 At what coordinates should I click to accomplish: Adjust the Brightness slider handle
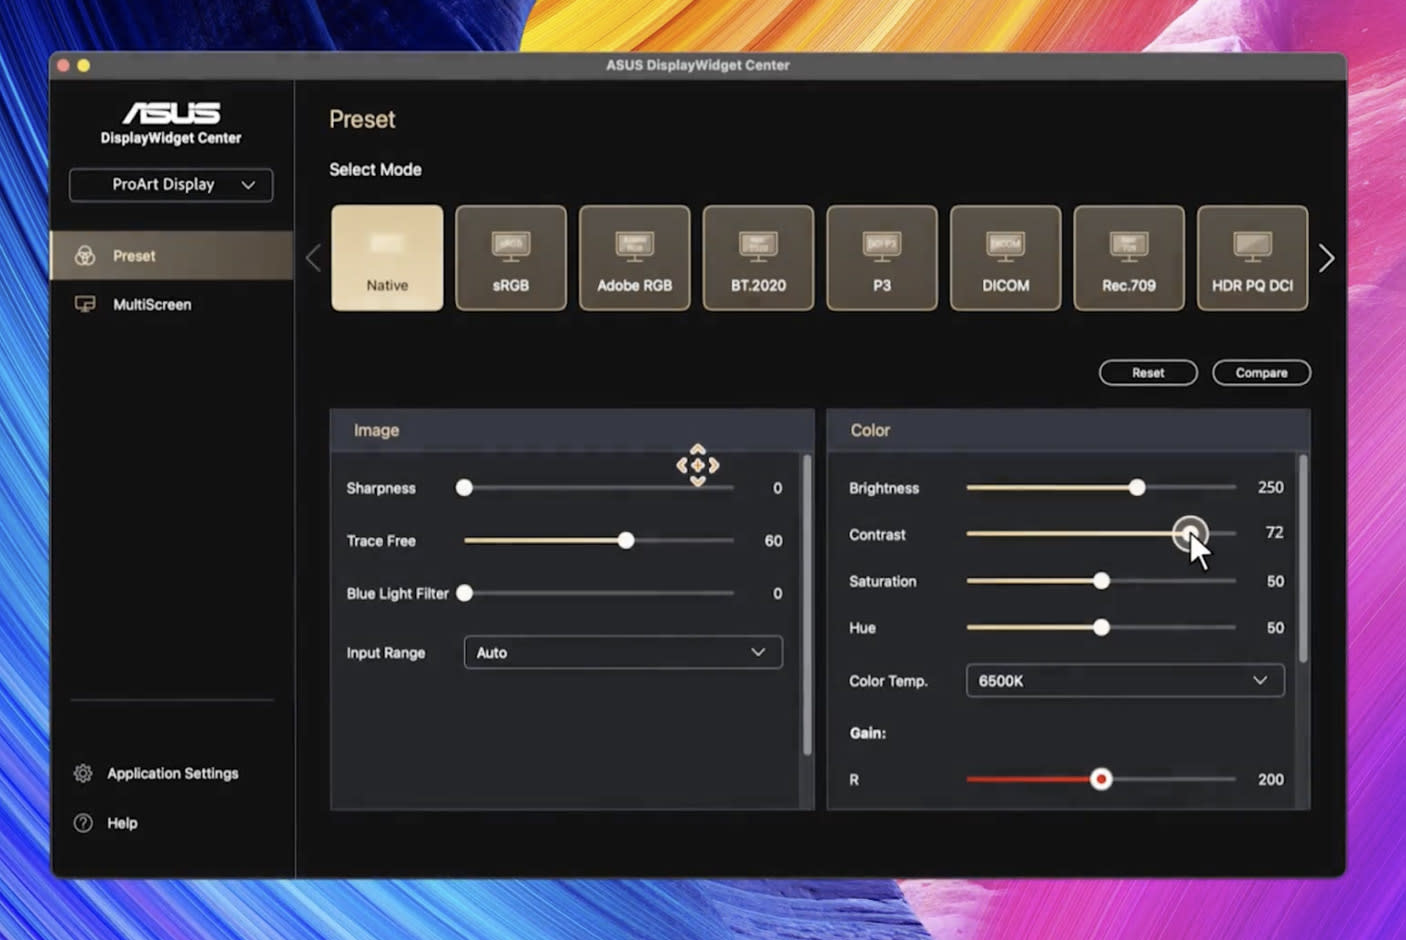[1137, 488]
